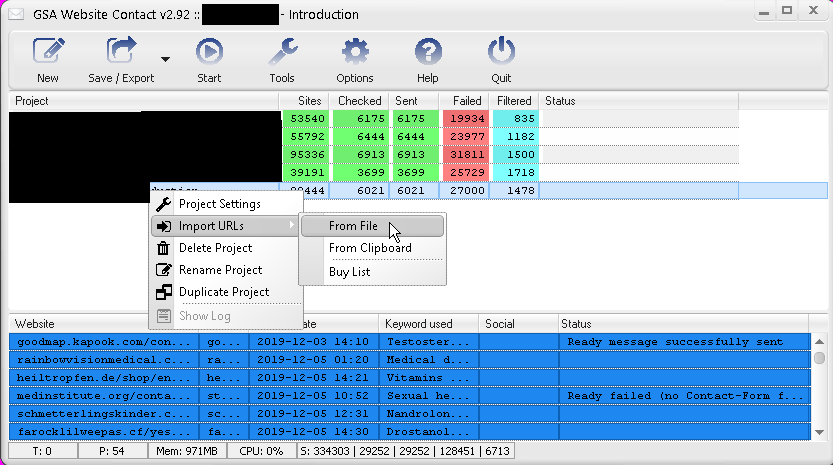833x465 pixels.
Task: Select the heiltropfen.de/shop website row
Action: tap(410, 378)
